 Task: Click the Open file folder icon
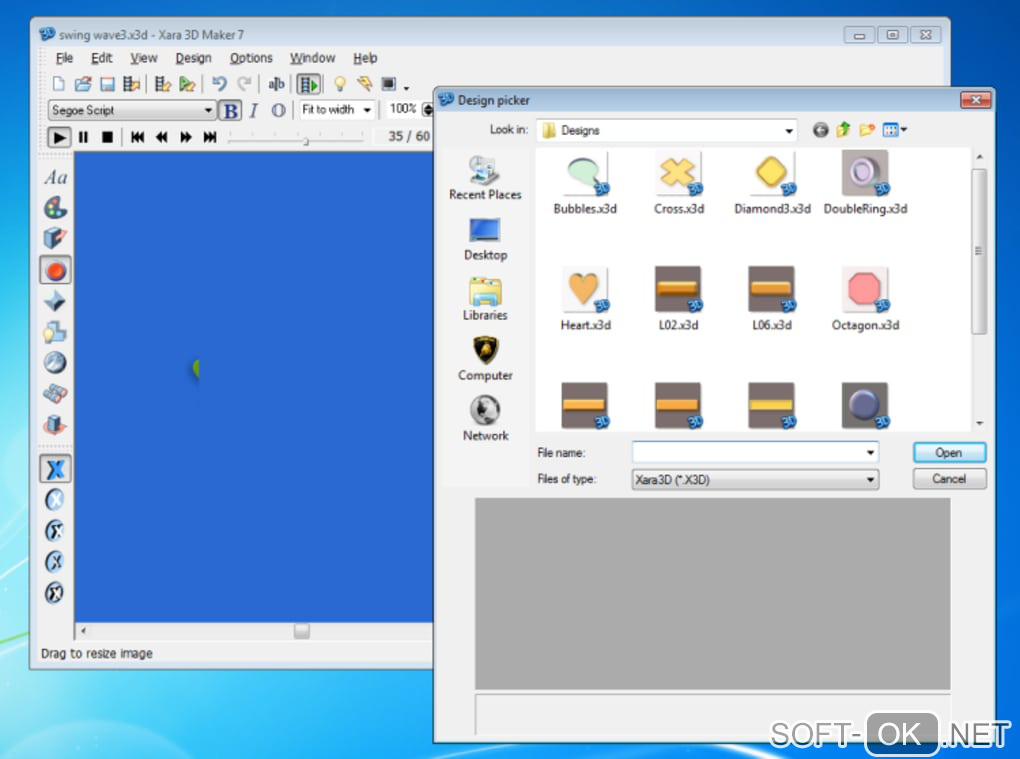83,84
